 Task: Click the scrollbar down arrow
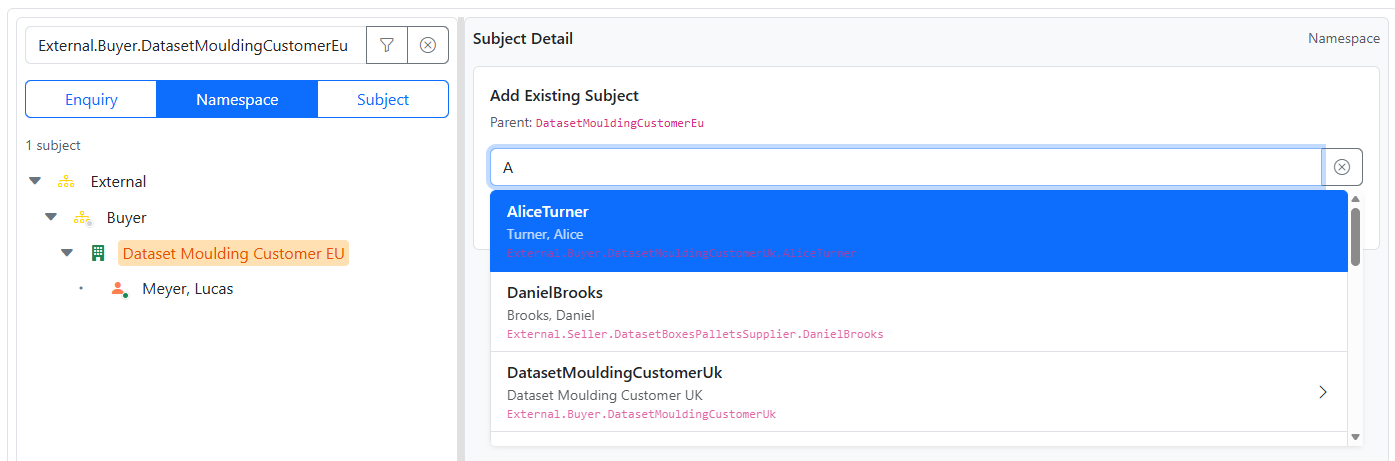(x=1355, y=437)
